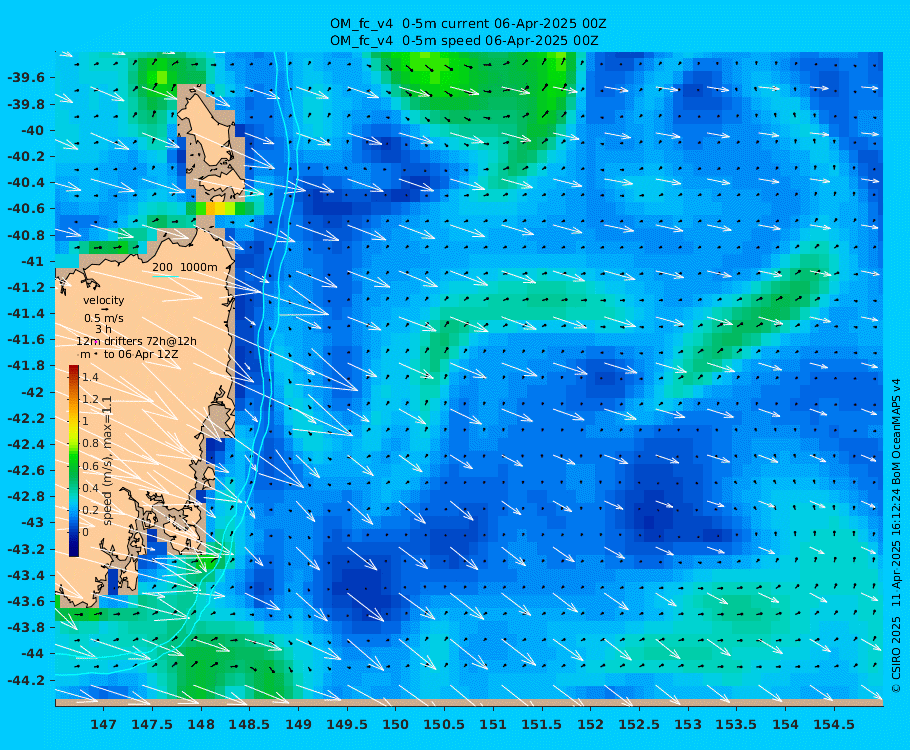Click the latitude label -40.6
Image resolution: width=910 pixels, height=750 pixels.
coord(26,208)
